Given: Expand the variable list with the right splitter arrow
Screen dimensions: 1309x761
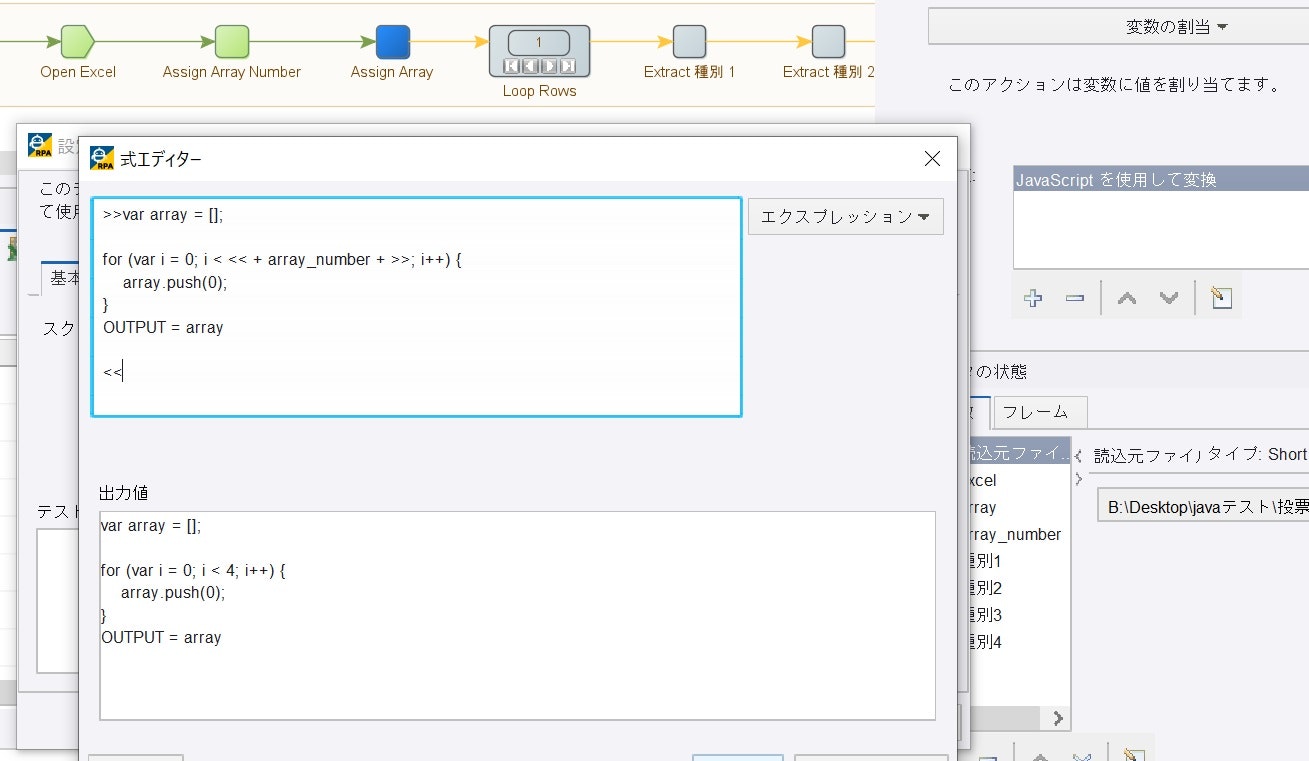Looking at the screenshot, I should [1078, 479].
